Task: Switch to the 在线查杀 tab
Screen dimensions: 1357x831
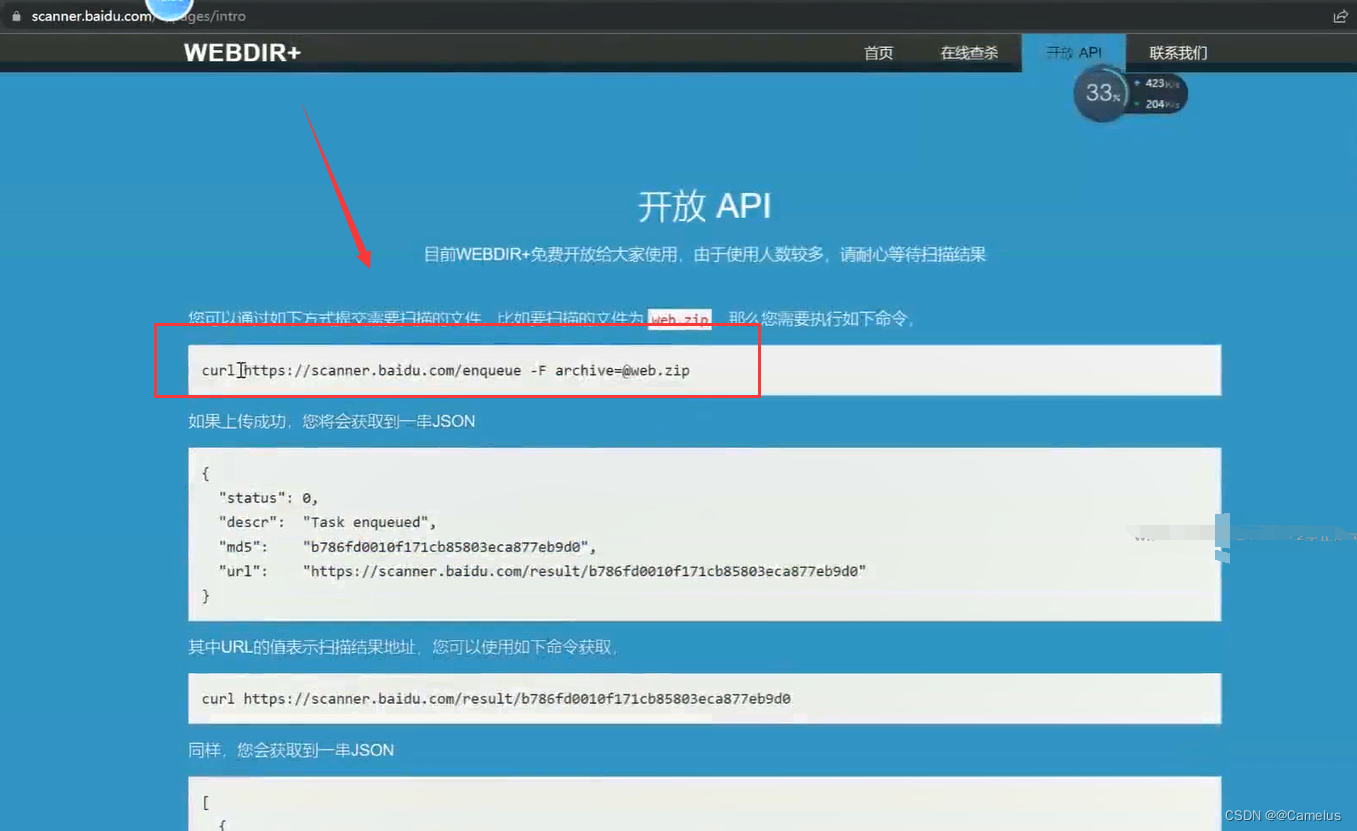Action: click(x=969, y=53)
